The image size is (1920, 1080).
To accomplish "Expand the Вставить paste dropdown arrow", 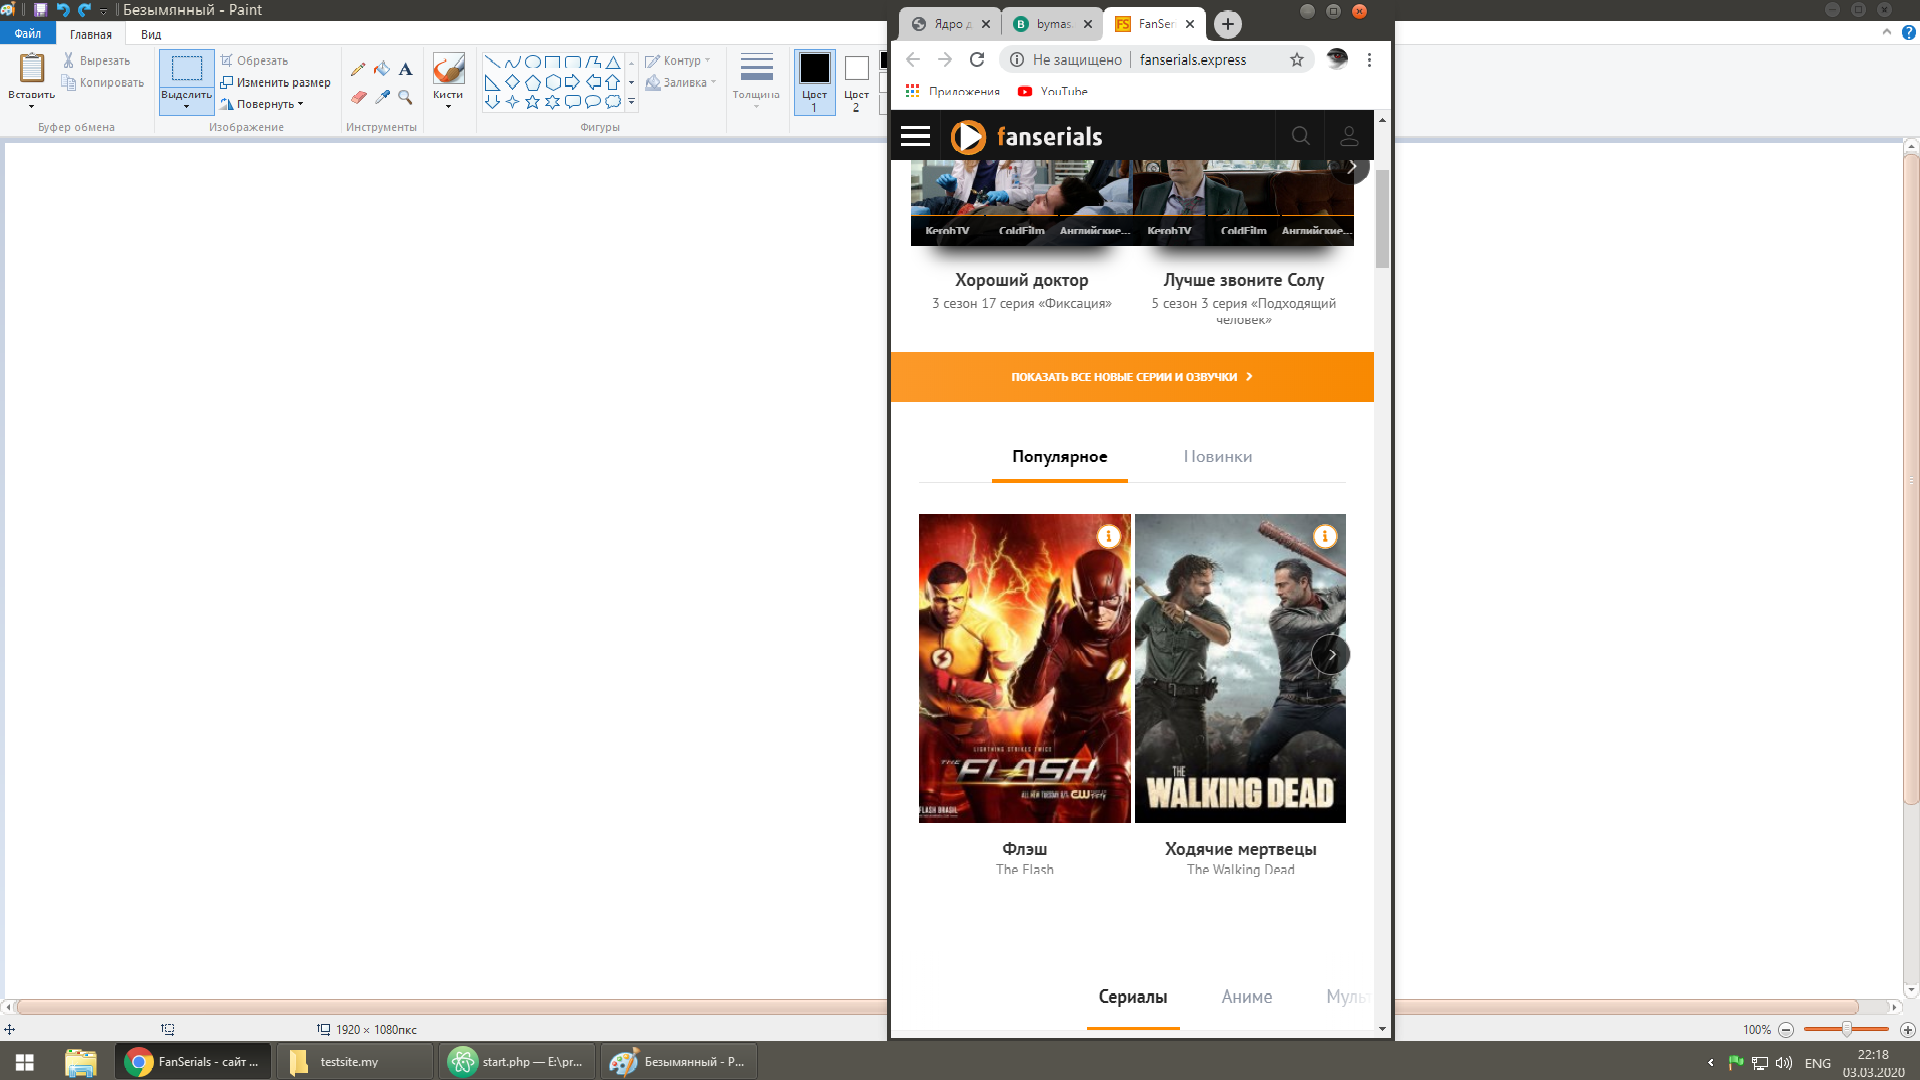I will tap(31, 105).
